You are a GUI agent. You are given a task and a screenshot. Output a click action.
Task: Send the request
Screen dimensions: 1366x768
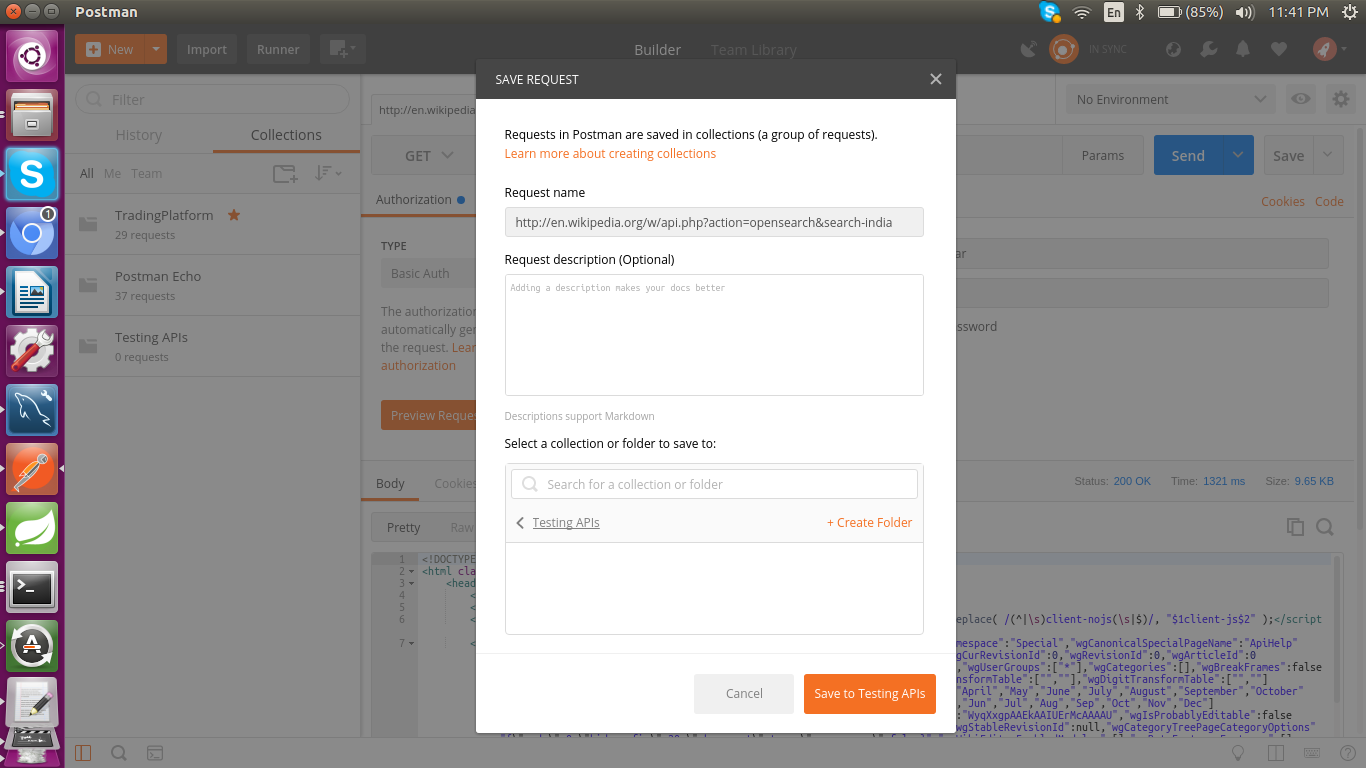tap(1188, 155)
